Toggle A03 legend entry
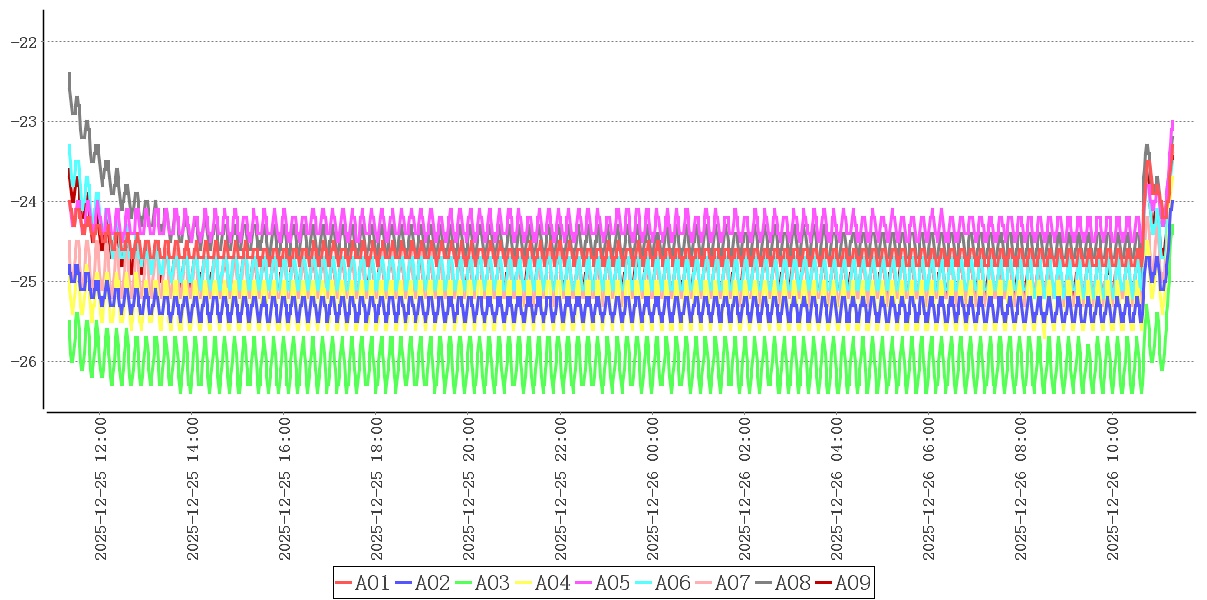The image size is (1207, 600). (x=492, y=583)
